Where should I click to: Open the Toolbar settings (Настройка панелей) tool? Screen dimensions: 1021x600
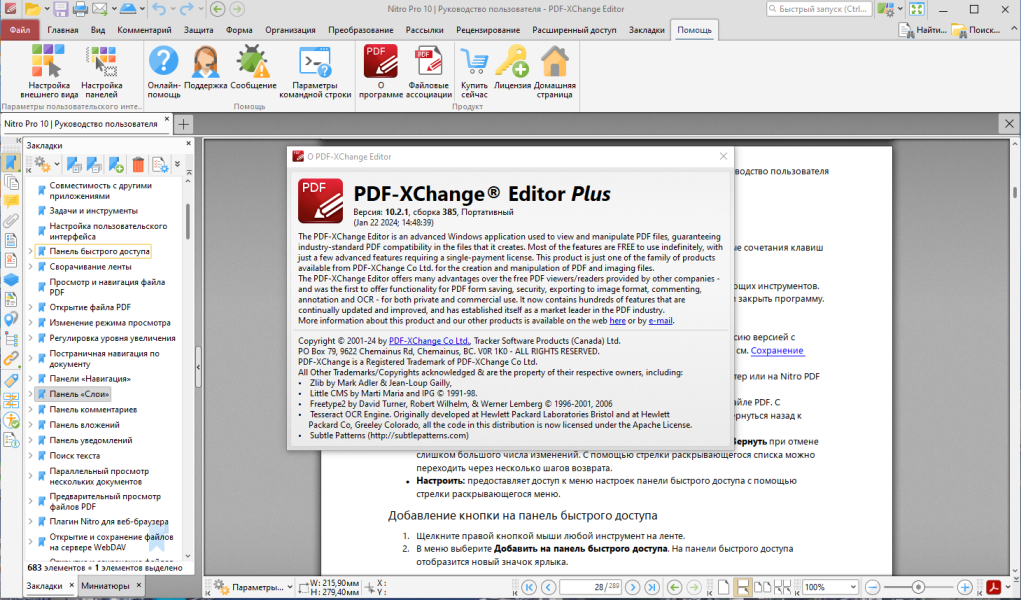pyautogui.click(x=102, y=71)
